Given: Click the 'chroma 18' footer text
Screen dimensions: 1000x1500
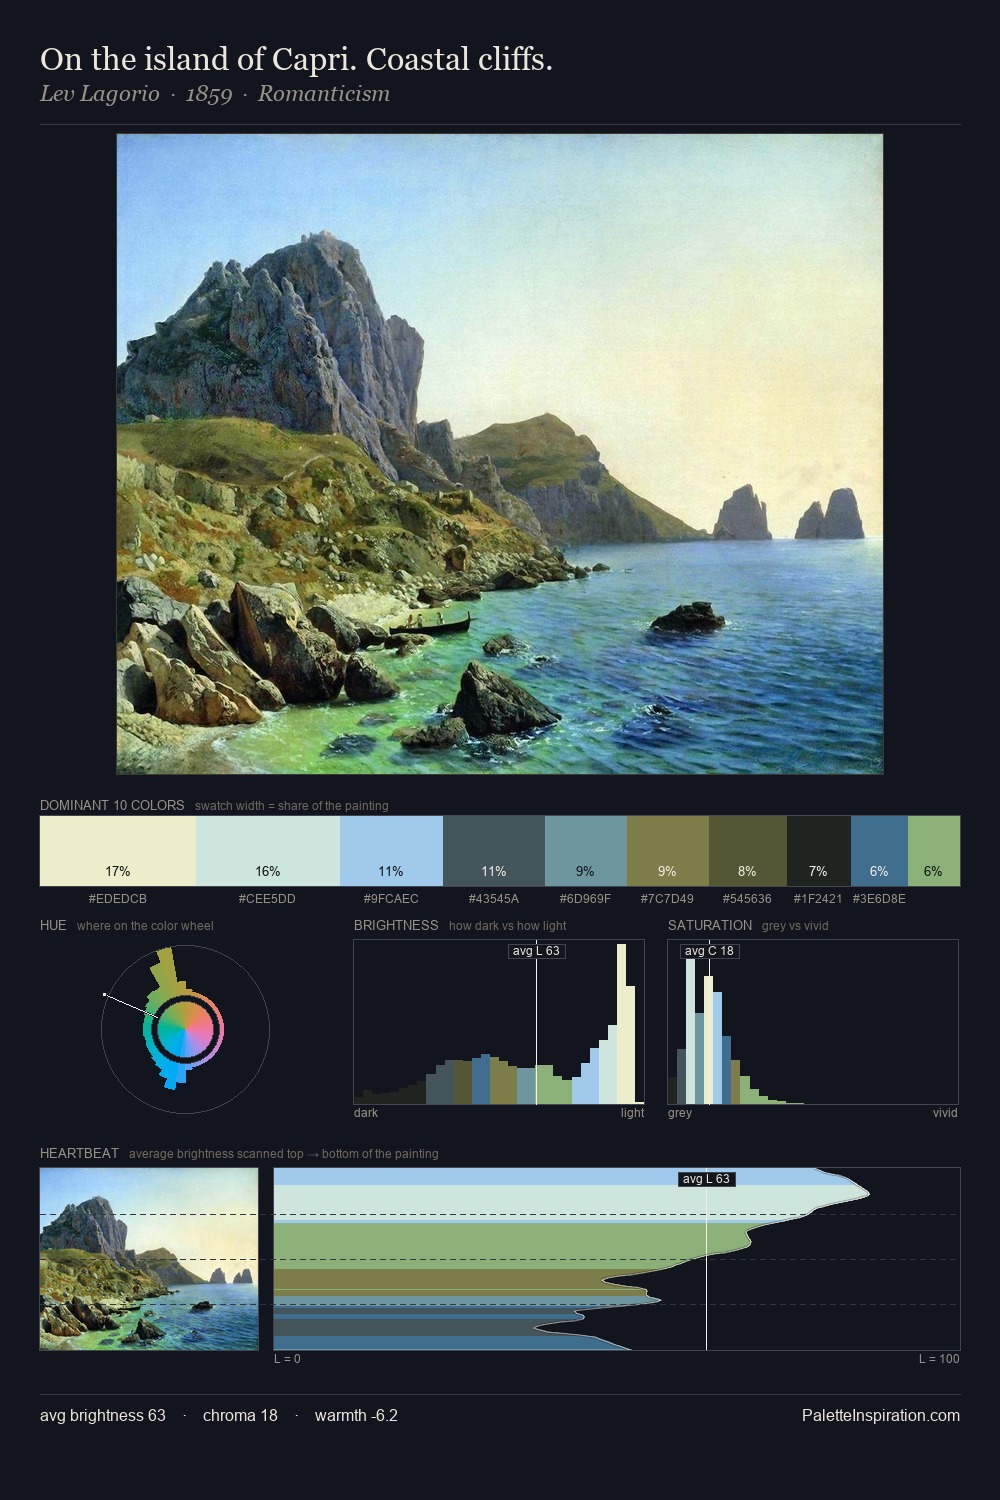Looking at the screenshot, I should [240, 1415].
